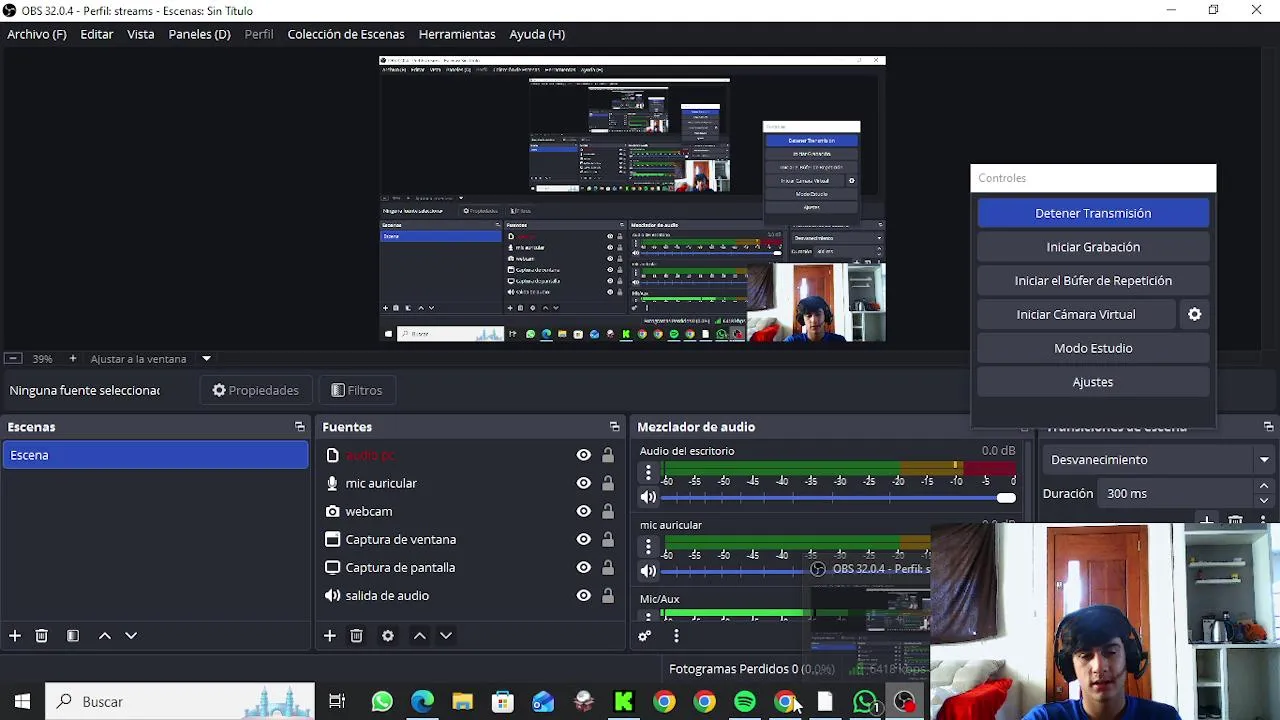Hide the Captura de pantalla source
Screen dimensions: 1280x720
coord(584,567)
